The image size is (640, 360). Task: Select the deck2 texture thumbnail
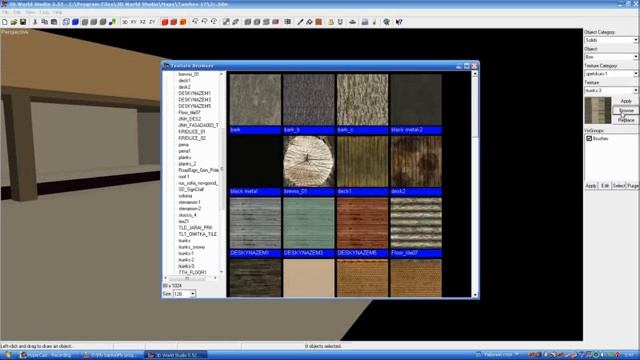(416, 162)
